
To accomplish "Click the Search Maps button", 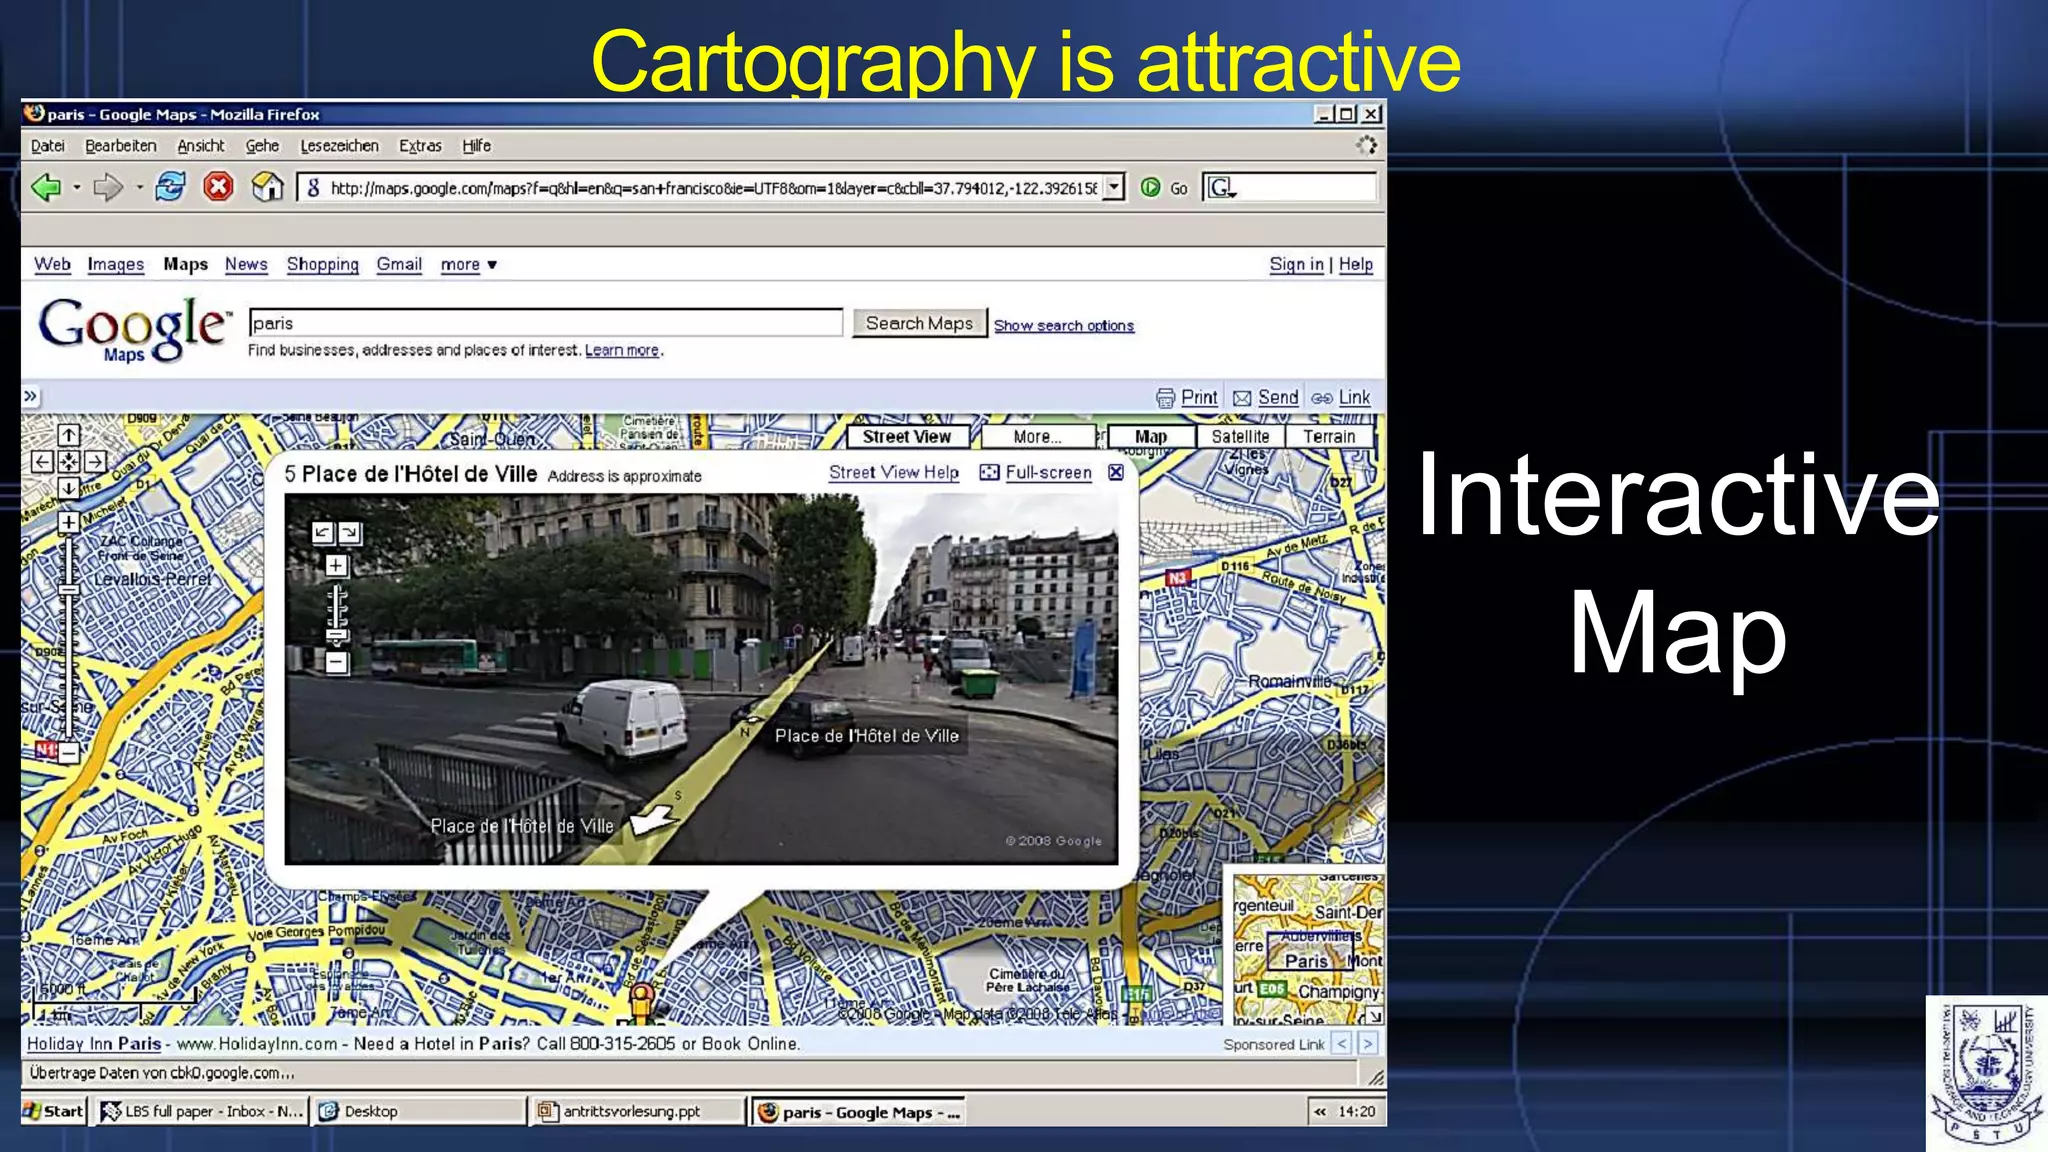I will pyautogui.click(x=919, y=323).
